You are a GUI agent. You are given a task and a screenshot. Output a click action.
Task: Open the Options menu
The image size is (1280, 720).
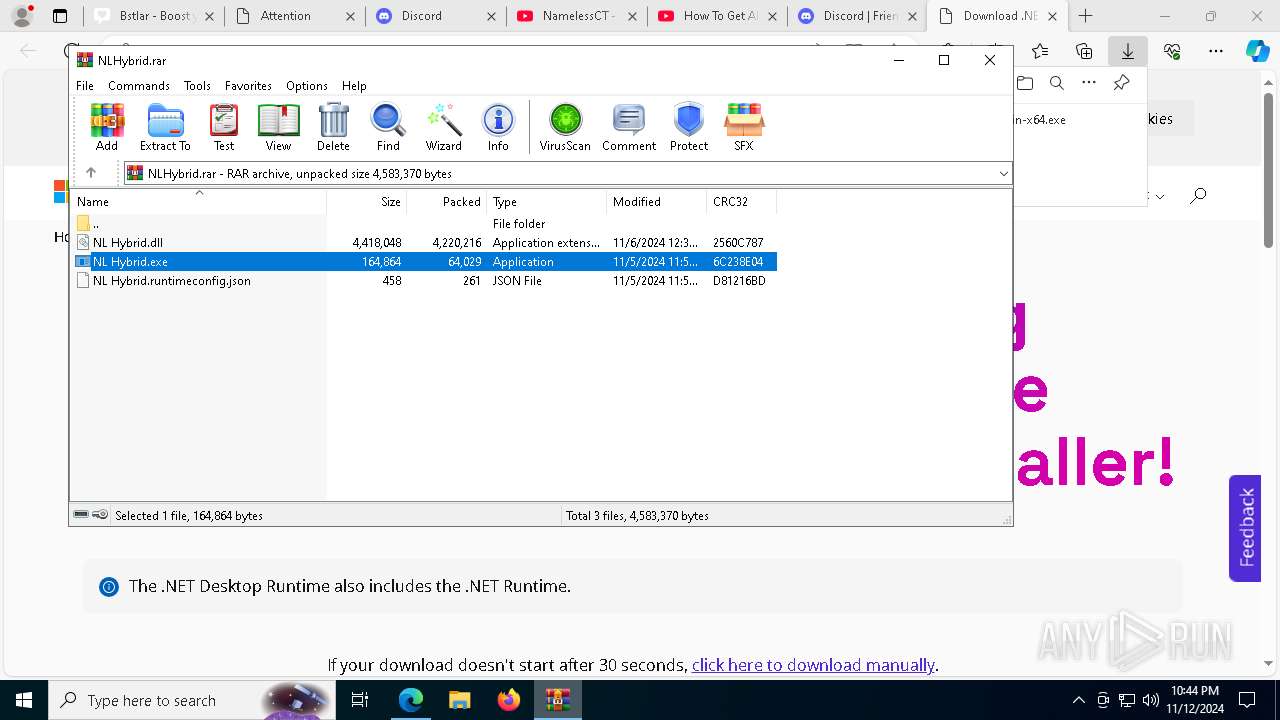[x=307, y=86]
